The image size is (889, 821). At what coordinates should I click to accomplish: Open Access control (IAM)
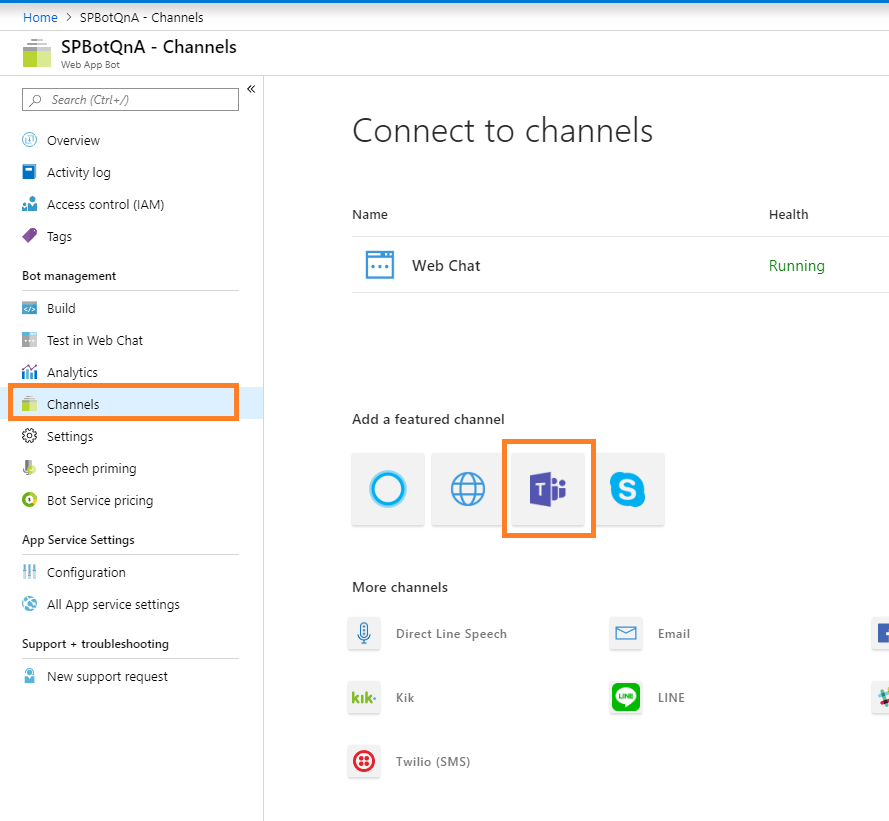(105, 205)
